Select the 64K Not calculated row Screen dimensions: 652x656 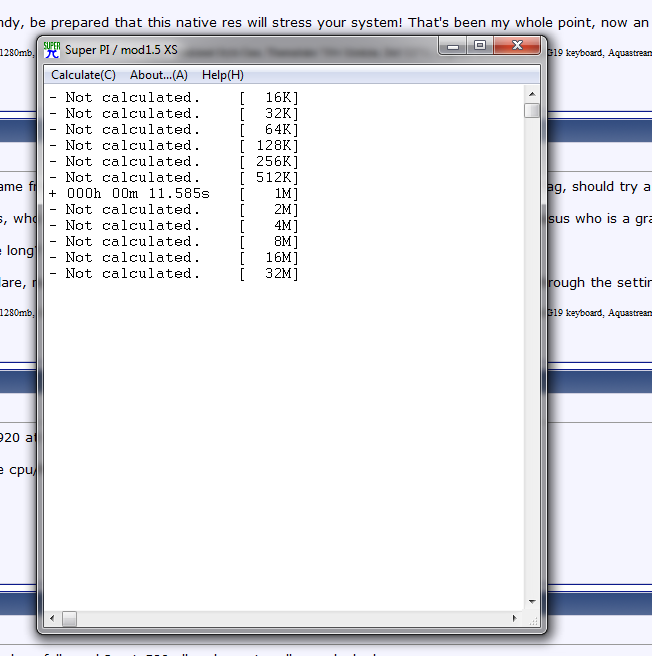(x=174, y=129)
